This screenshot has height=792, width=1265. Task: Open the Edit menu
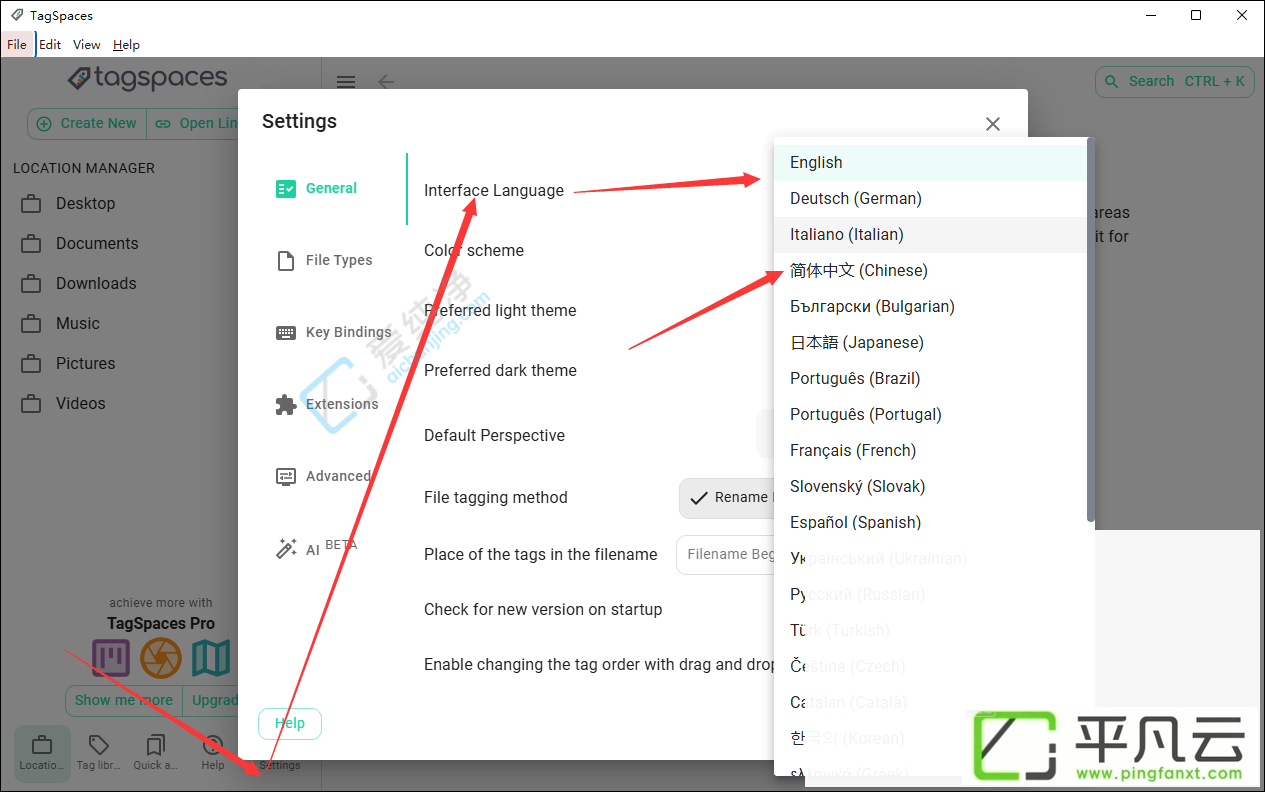50,44
